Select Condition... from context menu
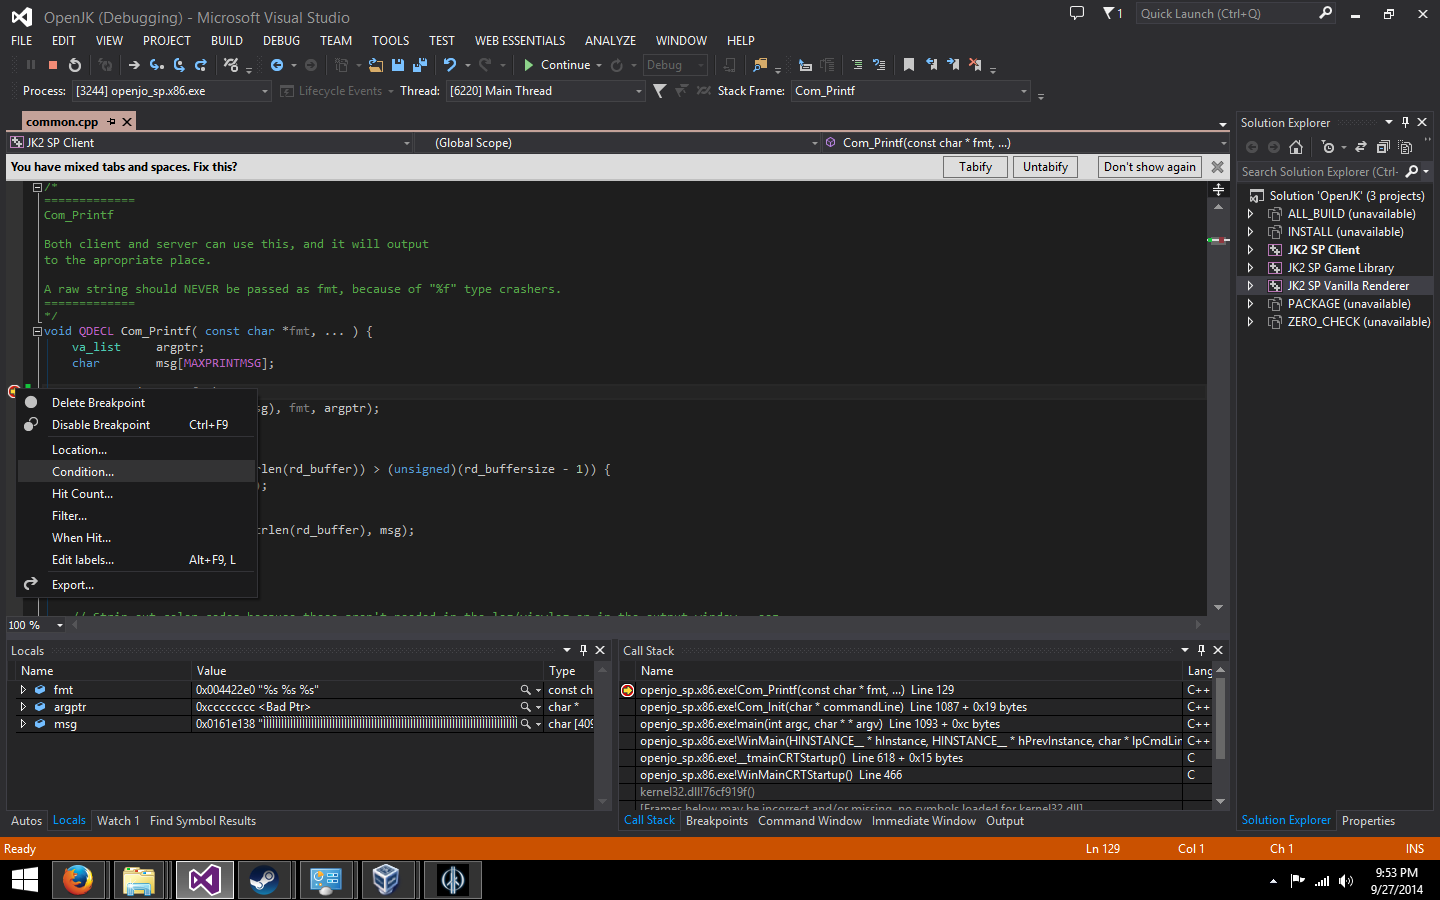 tap(137, 472)
